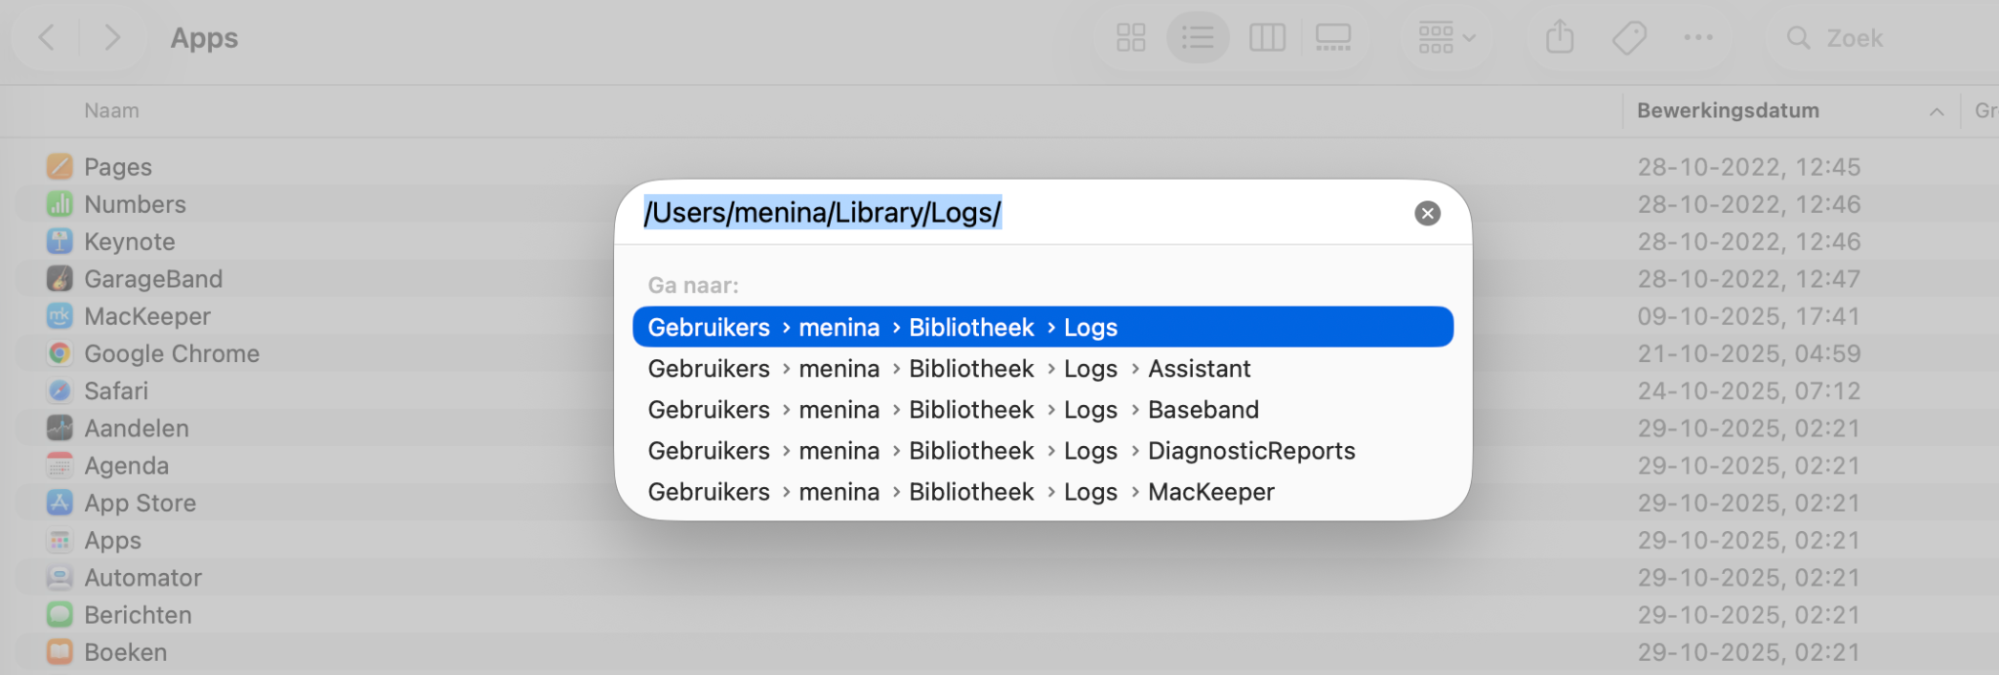Open the Tags toolbar button

[1629, 38]
